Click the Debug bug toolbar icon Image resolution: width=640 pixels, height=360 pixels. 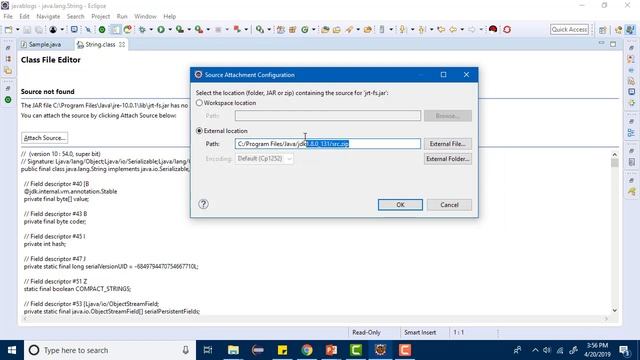click(x=142, y=29)
